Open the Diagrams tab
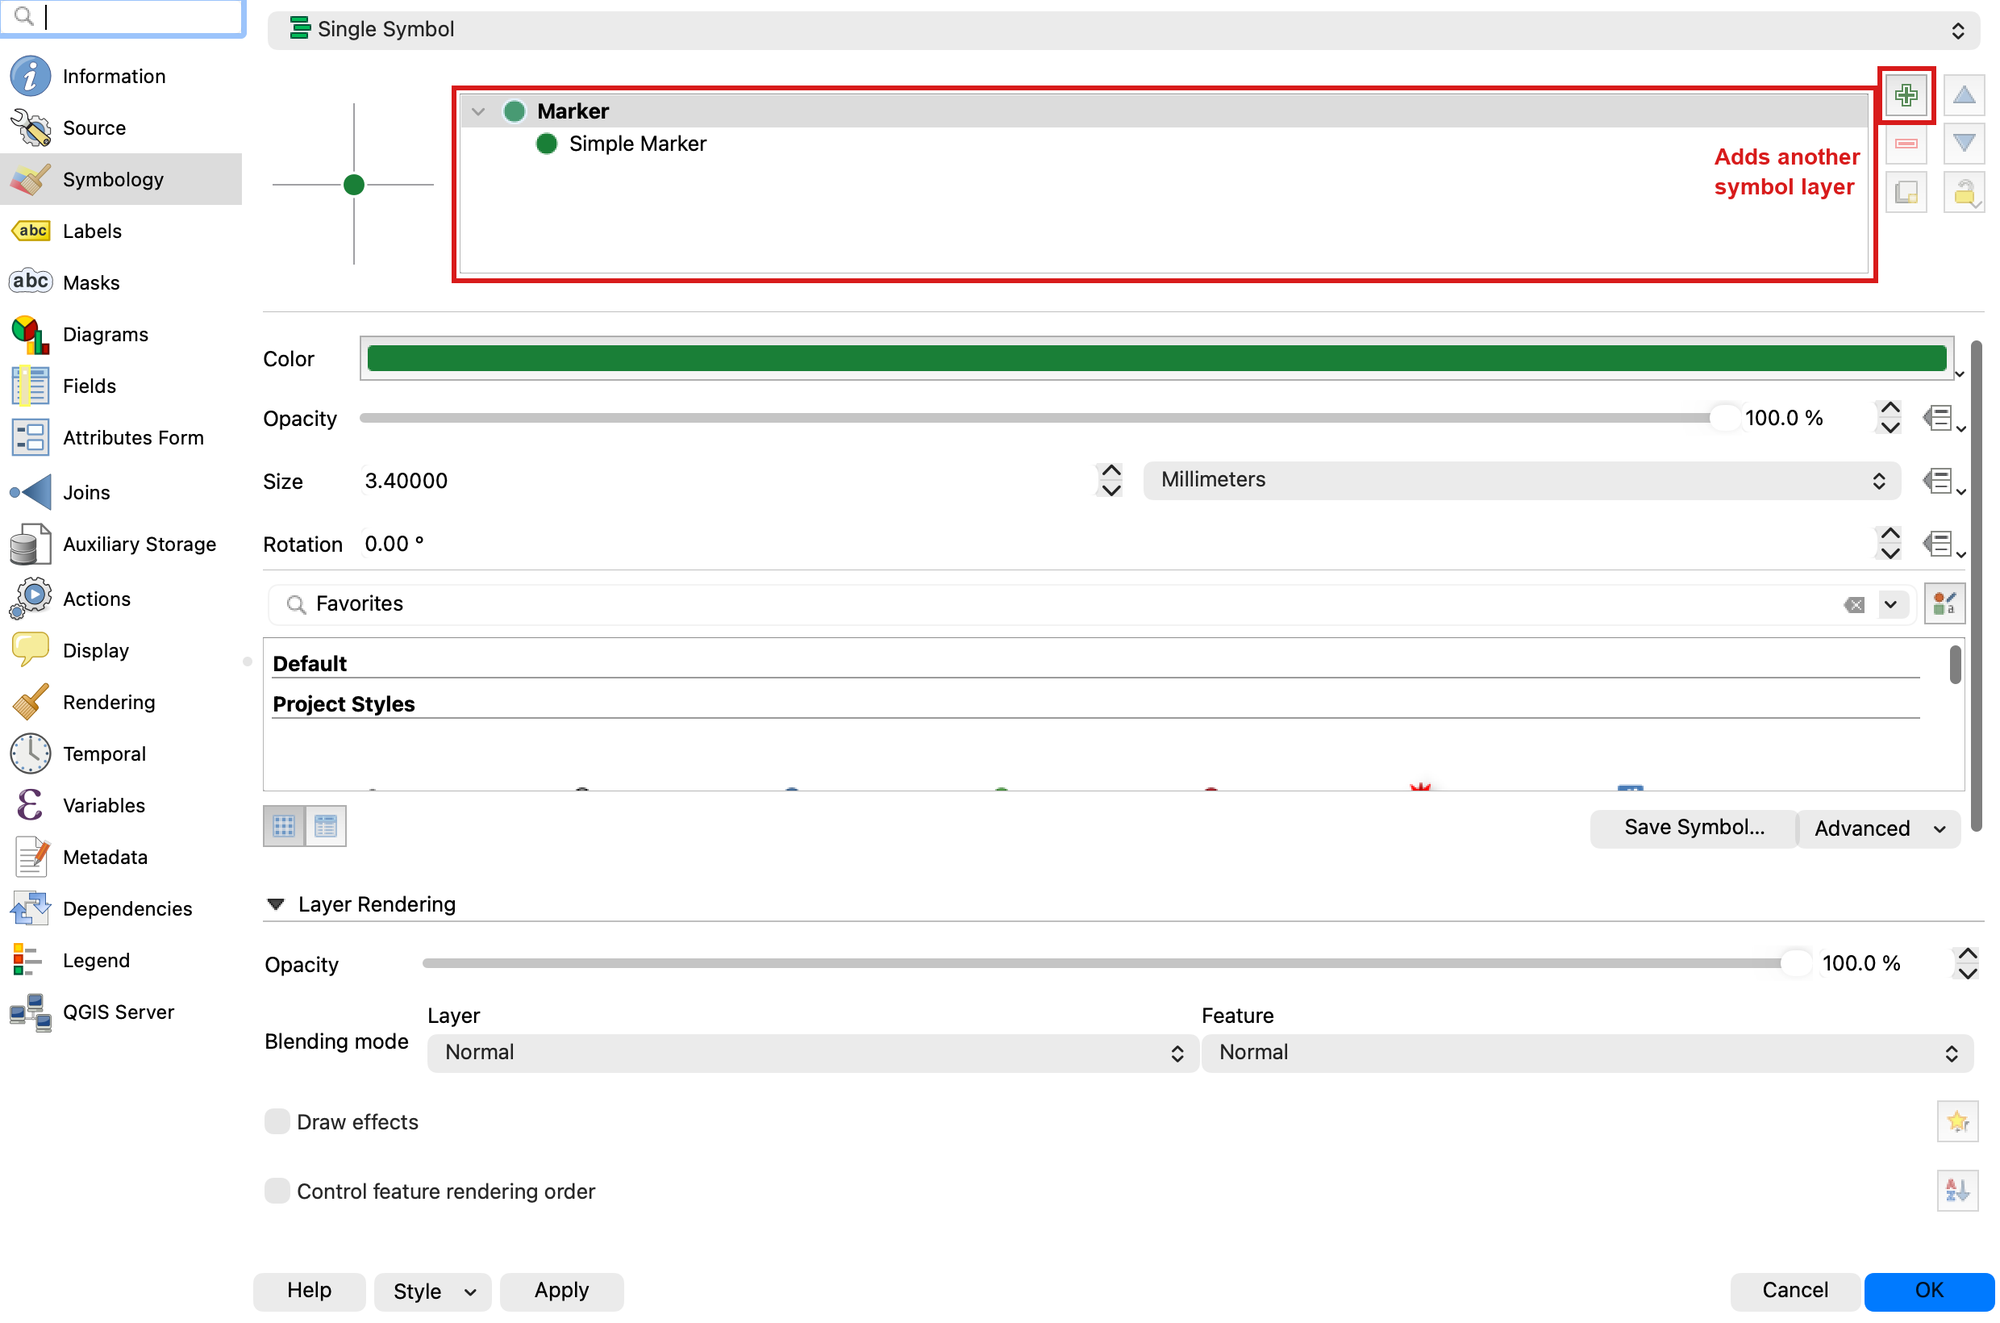 [121, 334]
